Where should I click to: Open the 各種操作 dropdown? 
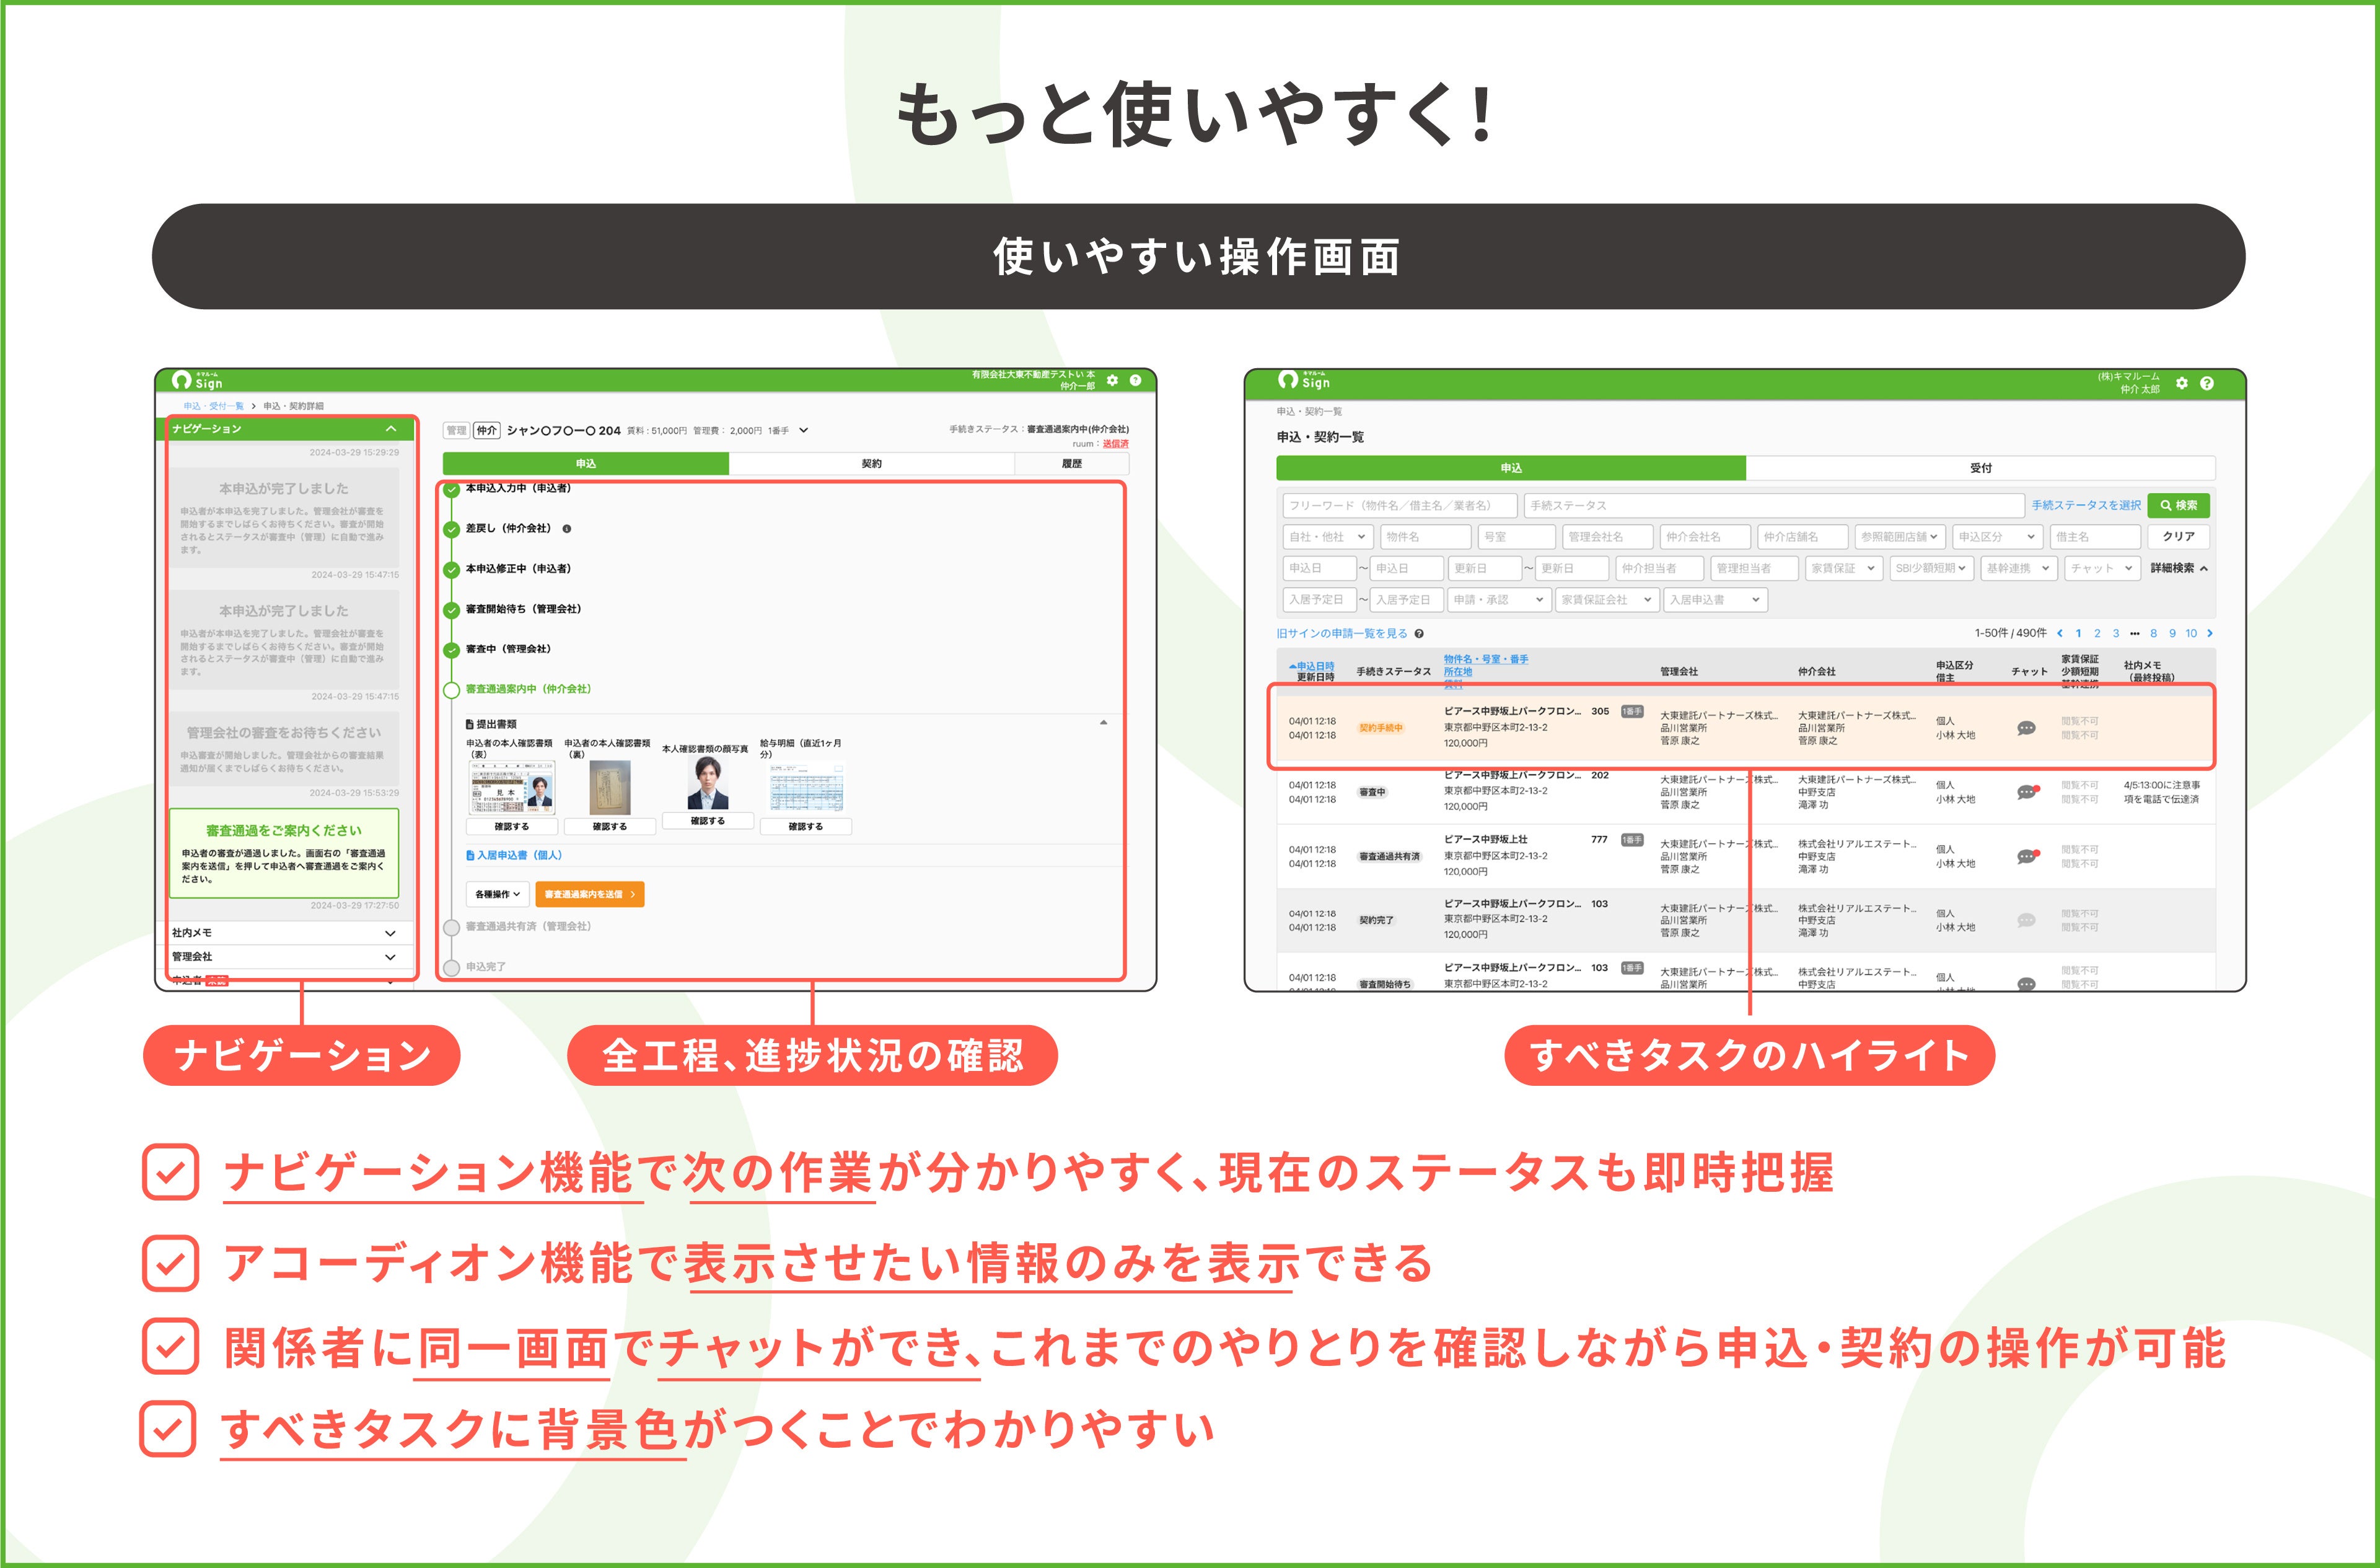point(497,894)
